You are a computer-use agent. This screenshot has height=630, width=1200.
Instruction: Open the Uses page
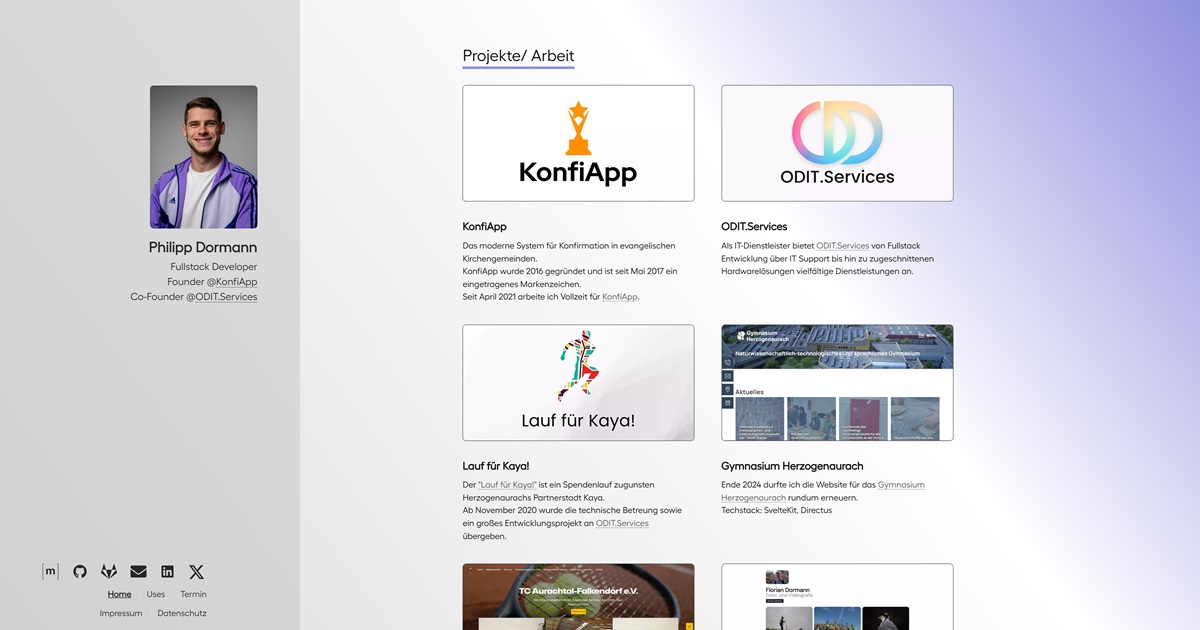(156, 594)
